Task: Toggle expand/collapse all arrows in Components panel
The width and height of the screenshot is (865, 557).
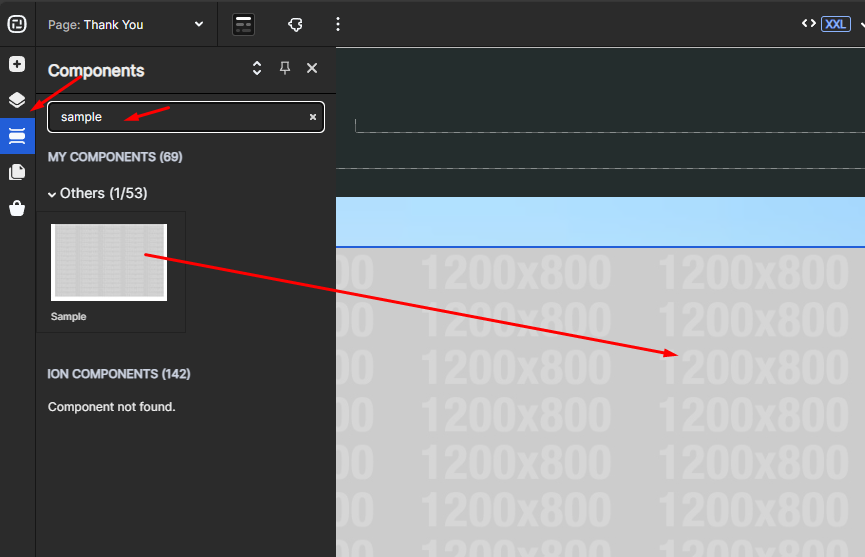Action: tap(257, 68)
